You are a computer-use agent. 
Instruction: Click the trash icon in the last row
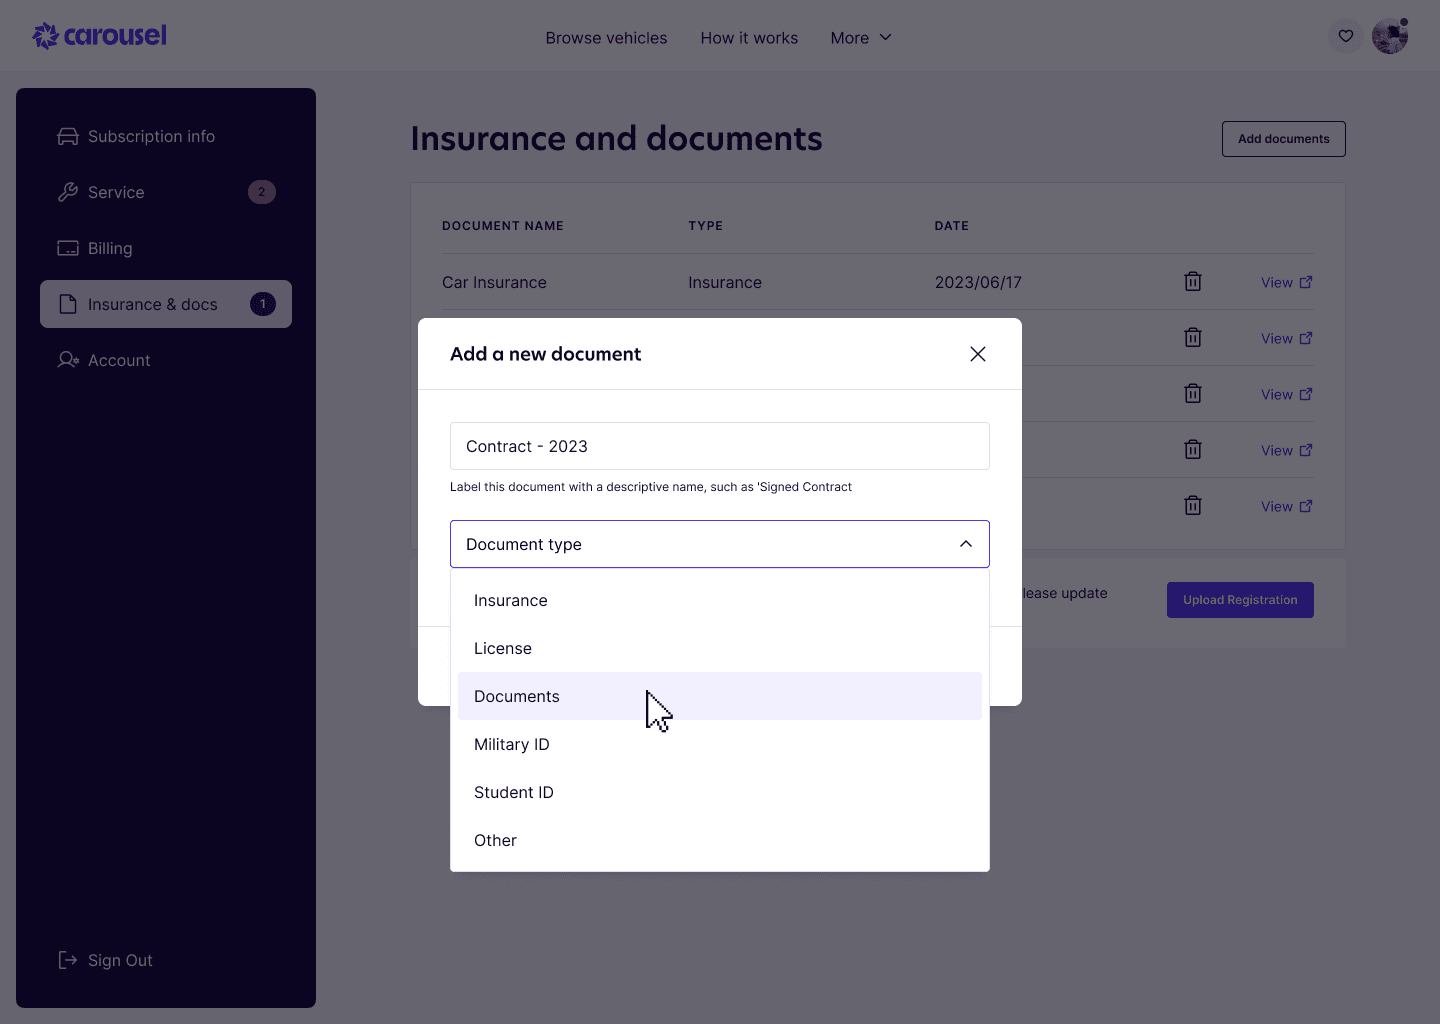click(1192, 506)
